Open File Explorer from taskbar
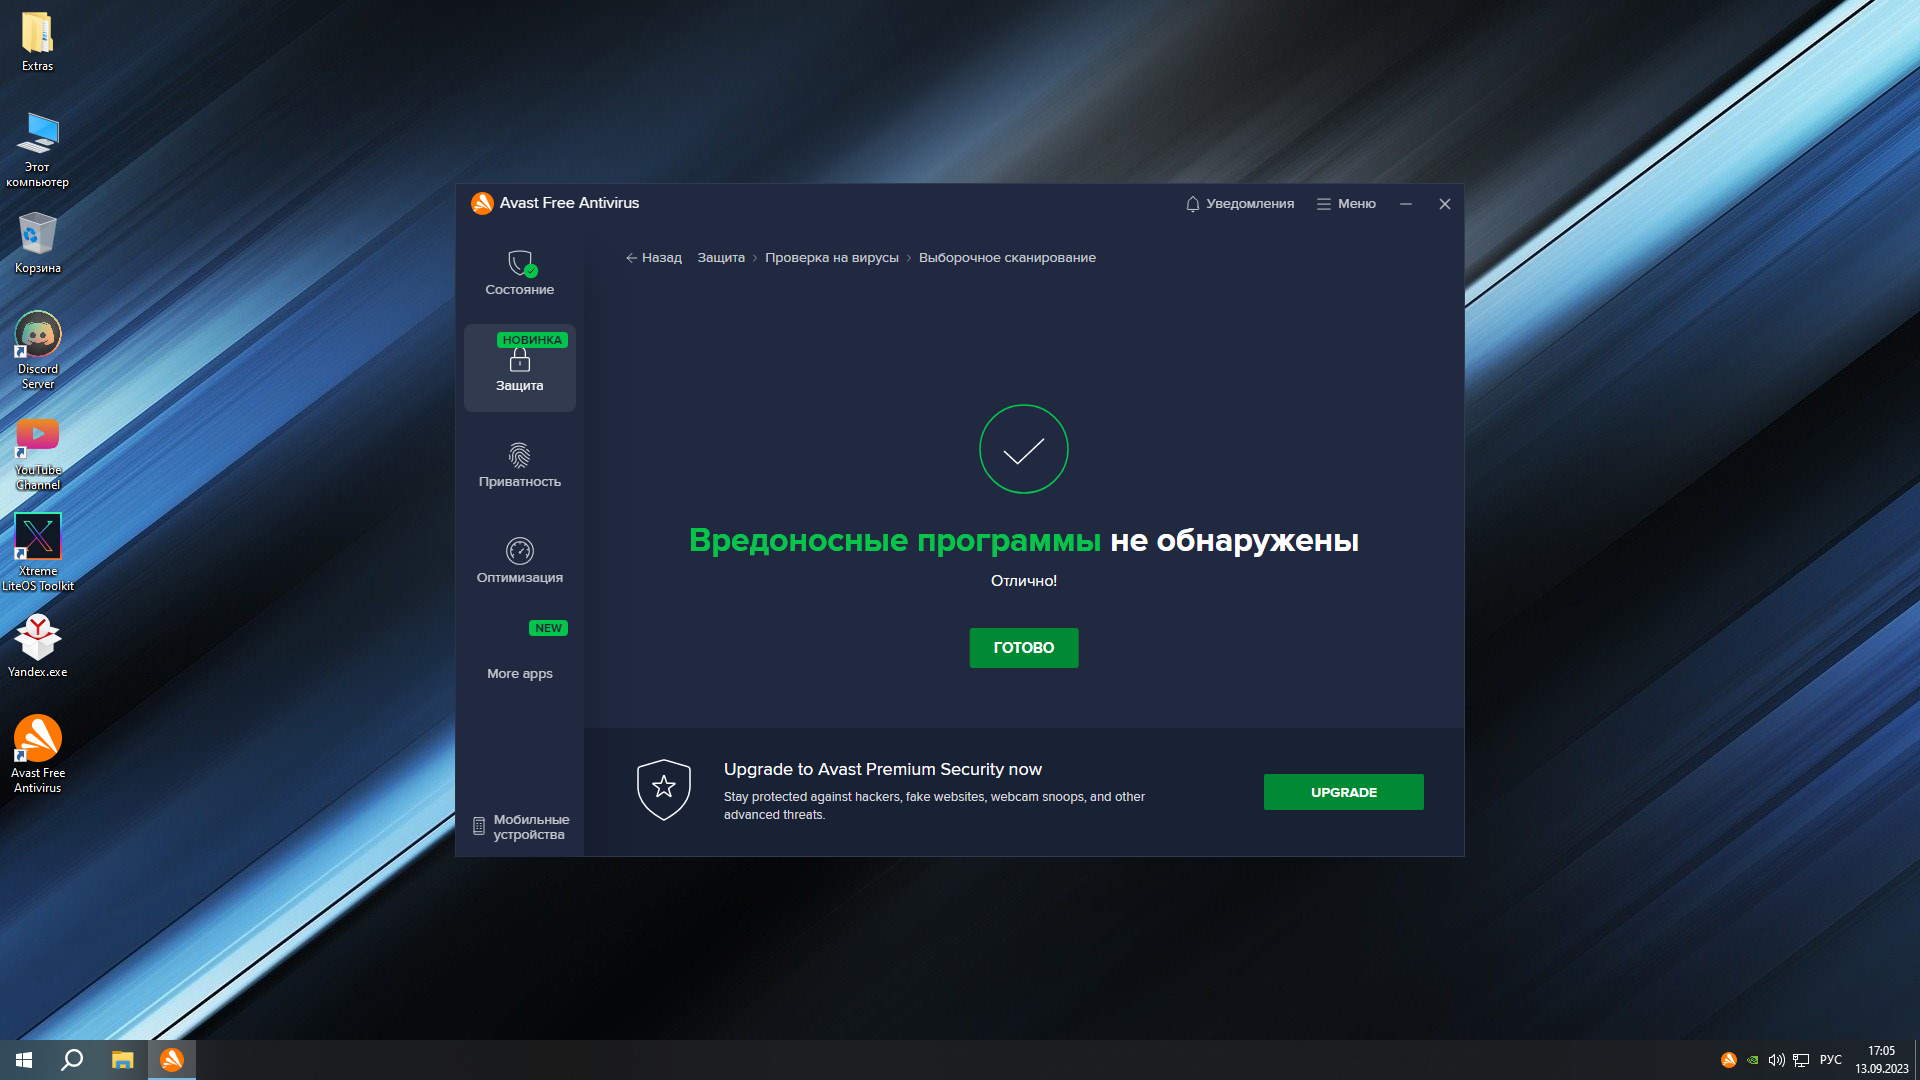 coord(122,1060)
